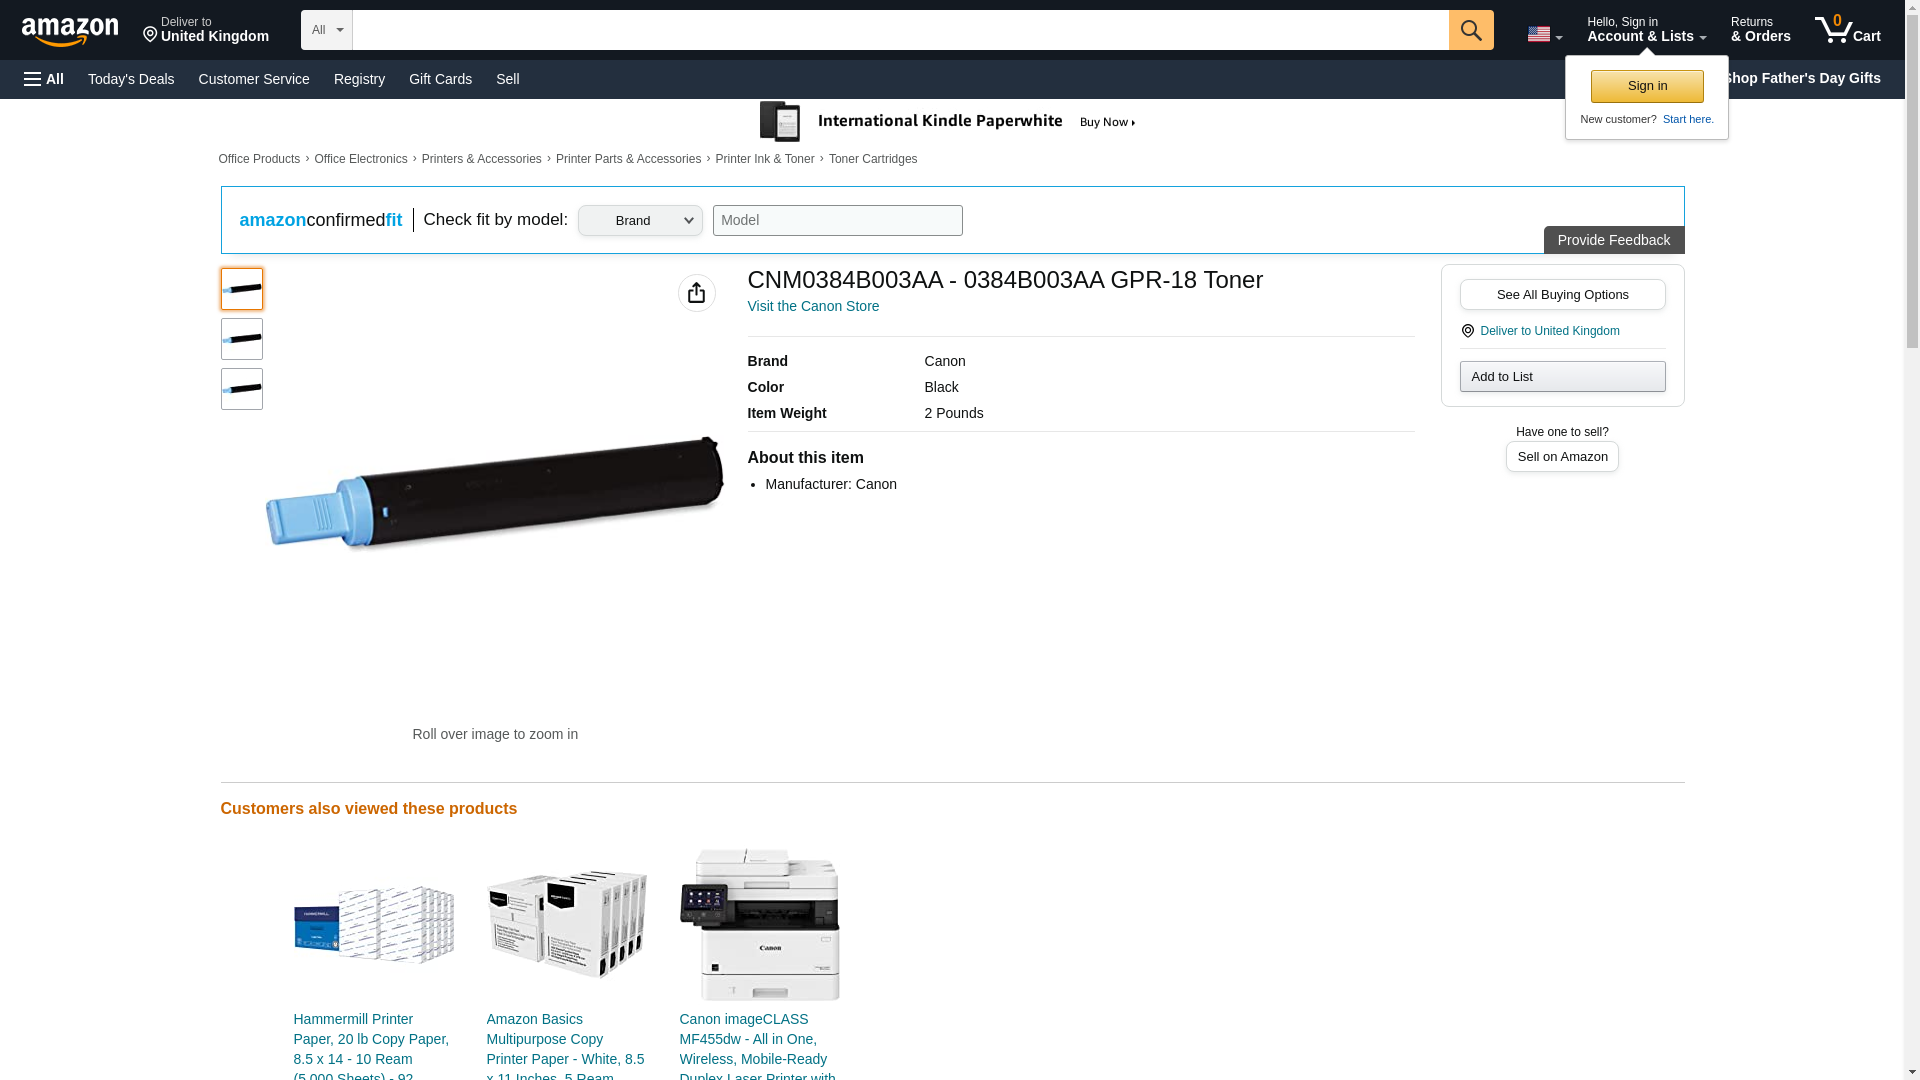Open Today's Deals navigation item
Image resolution: width=1920 pixels, height=1080 pixels.
131,79
